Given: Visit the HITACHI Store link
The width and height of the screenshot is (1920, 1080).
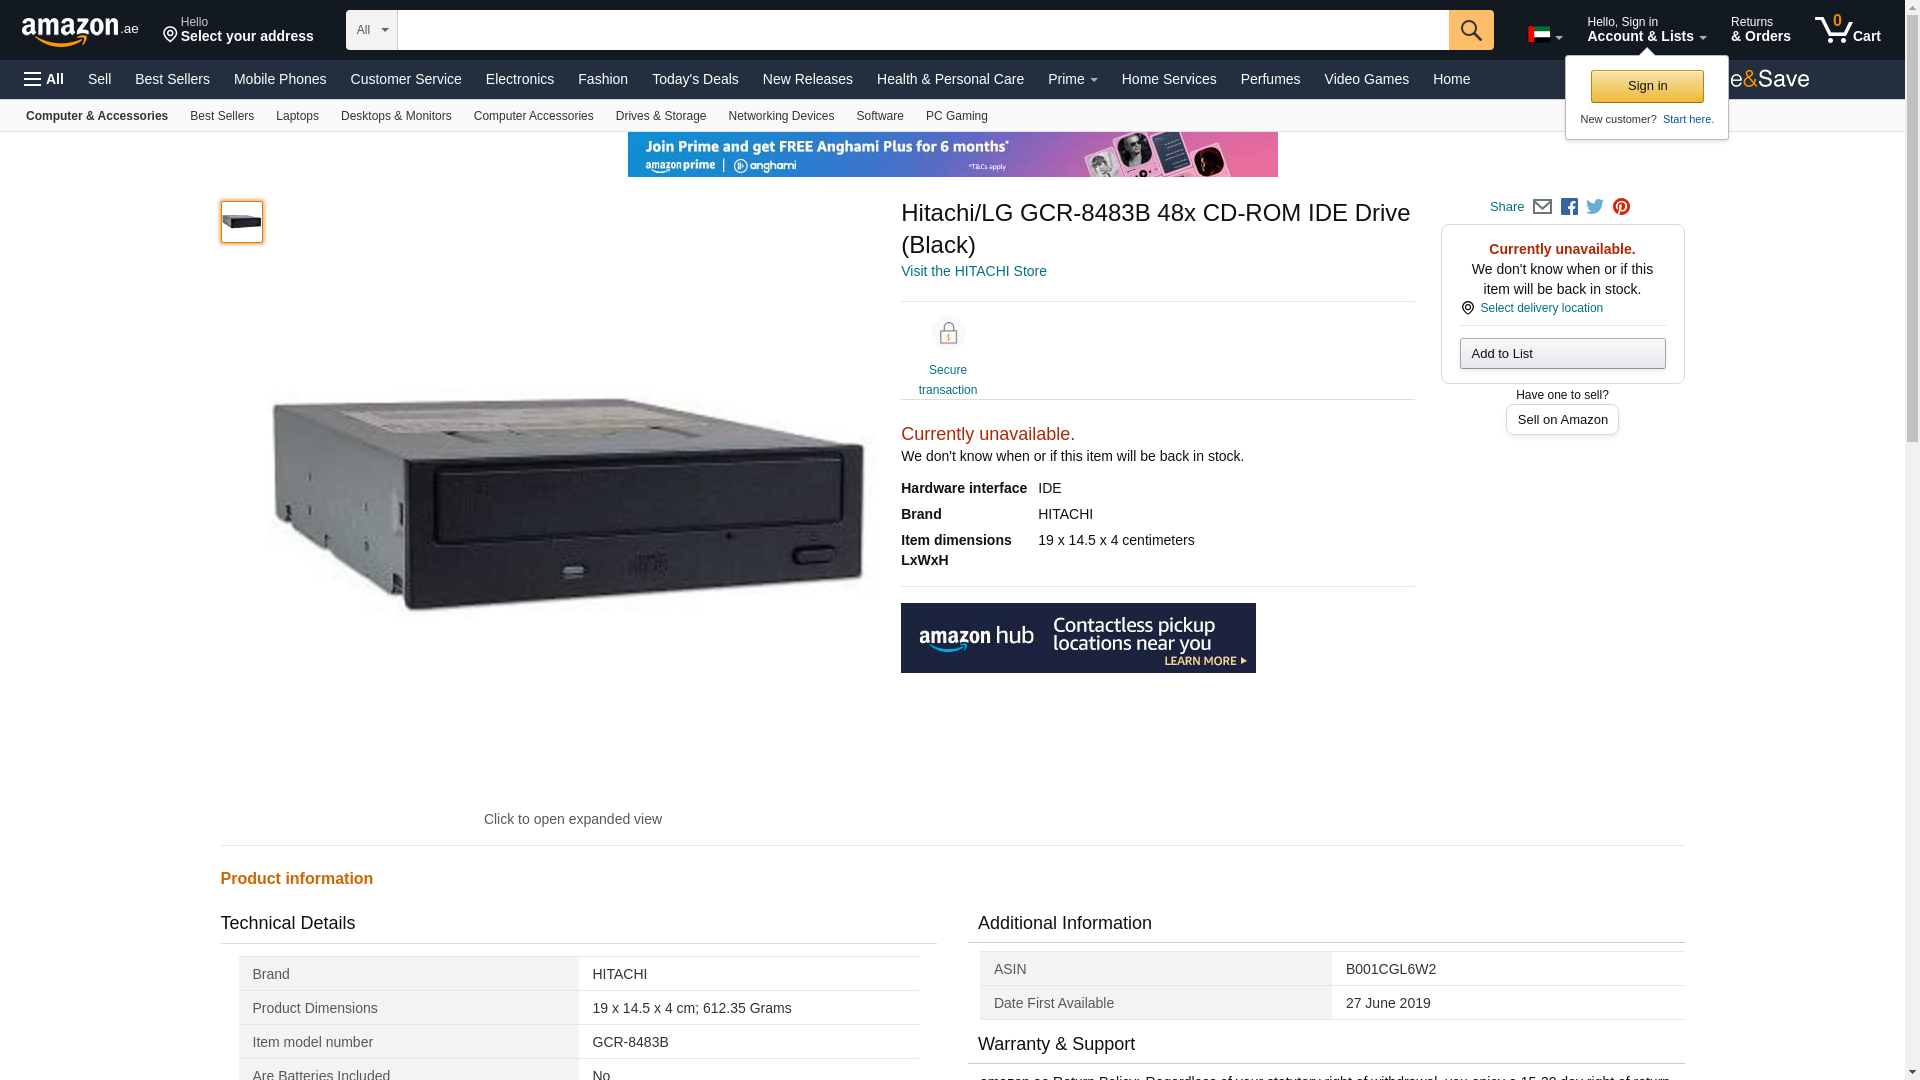Looking at the screenshot, I should (973, 271).
